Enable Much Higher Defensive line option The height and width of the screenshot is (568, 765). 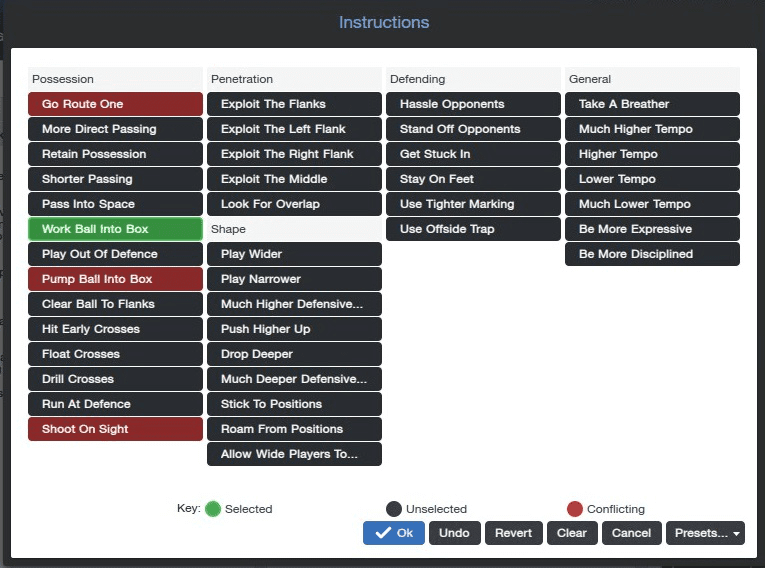(294, 304)
